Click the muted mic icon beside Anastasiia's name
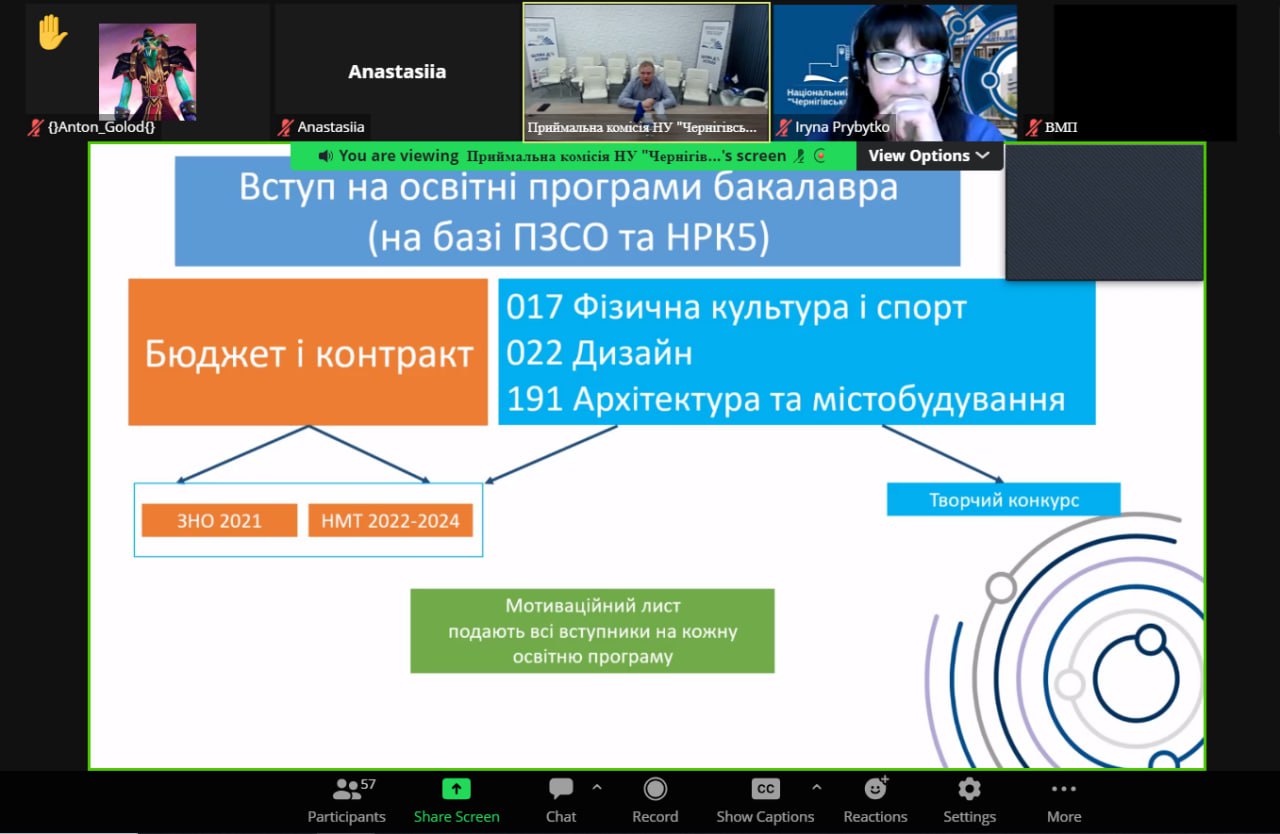Screen dimensions: 1280x834 point(286,127)
